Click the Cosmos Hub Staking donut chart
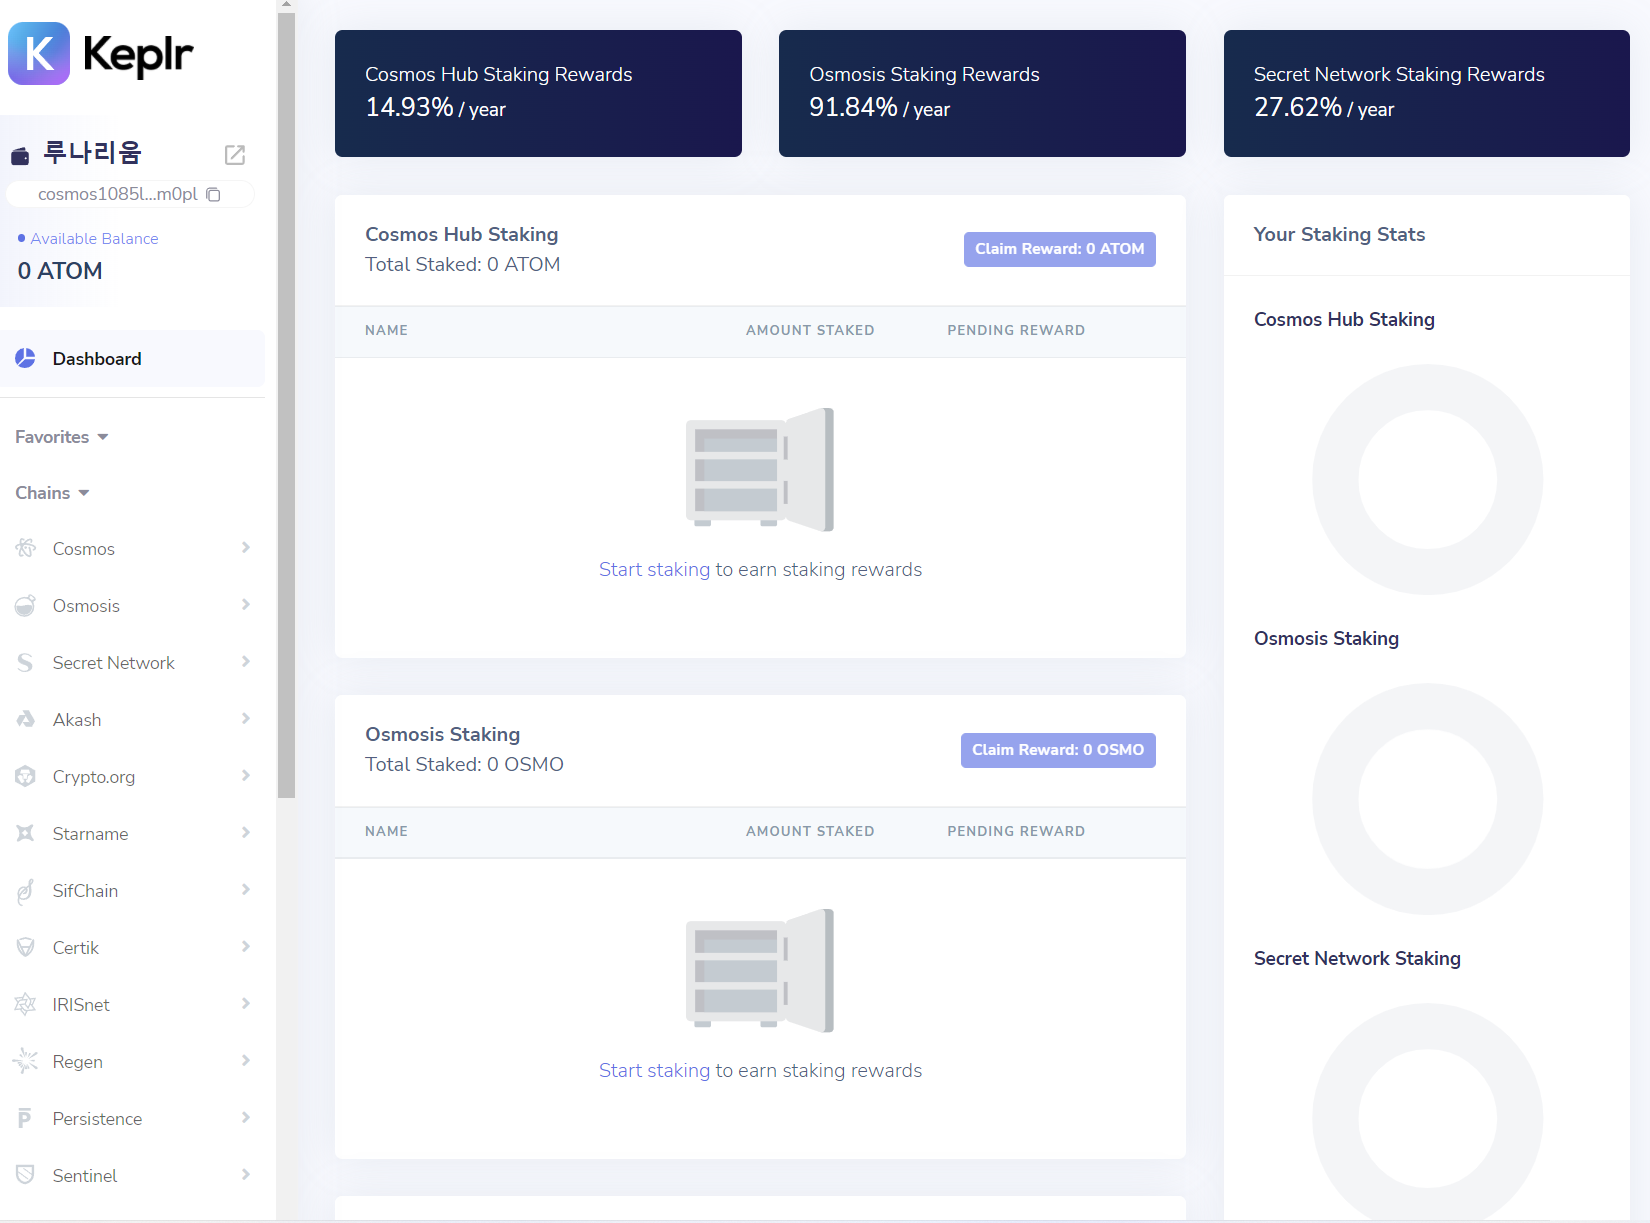 (x=1427, y=479)
